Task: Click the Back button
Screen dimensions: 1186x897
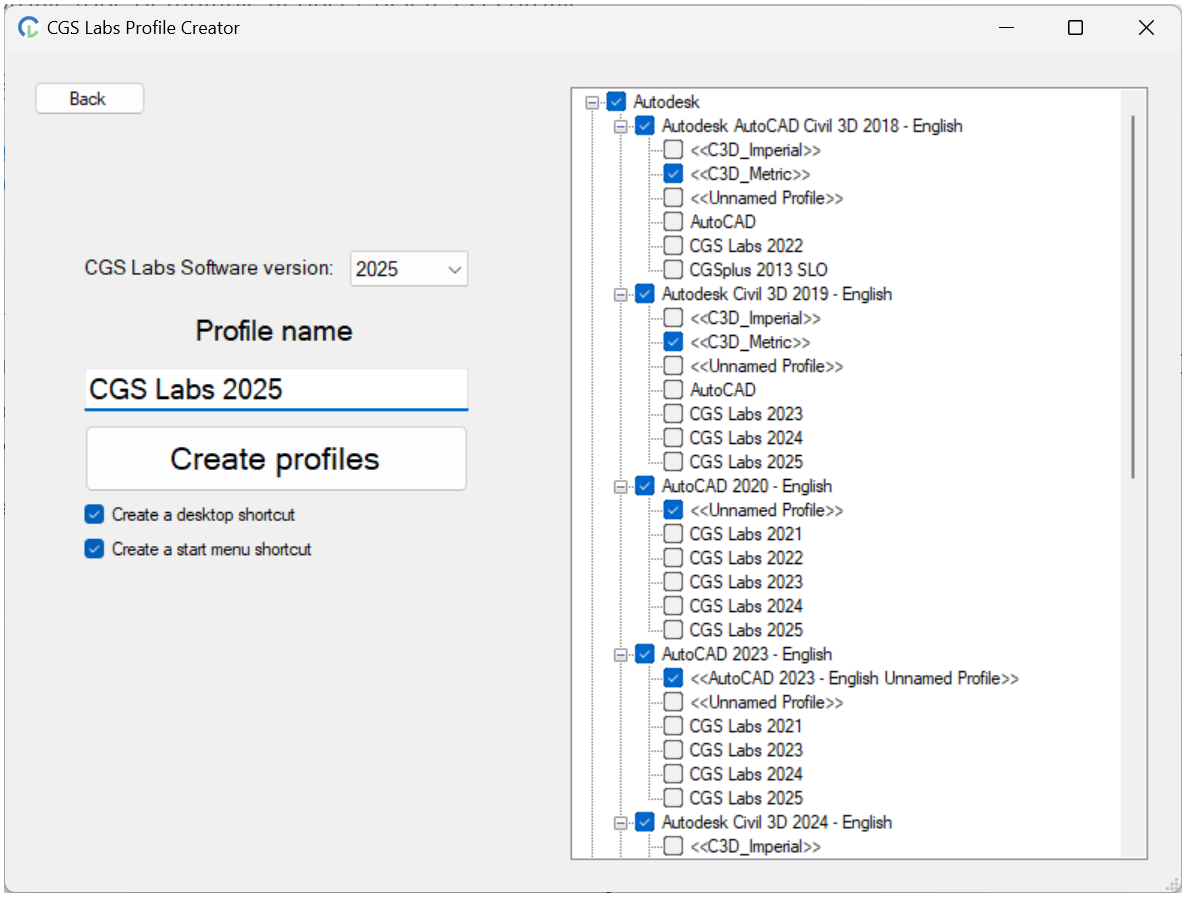Action: (89, 98)
